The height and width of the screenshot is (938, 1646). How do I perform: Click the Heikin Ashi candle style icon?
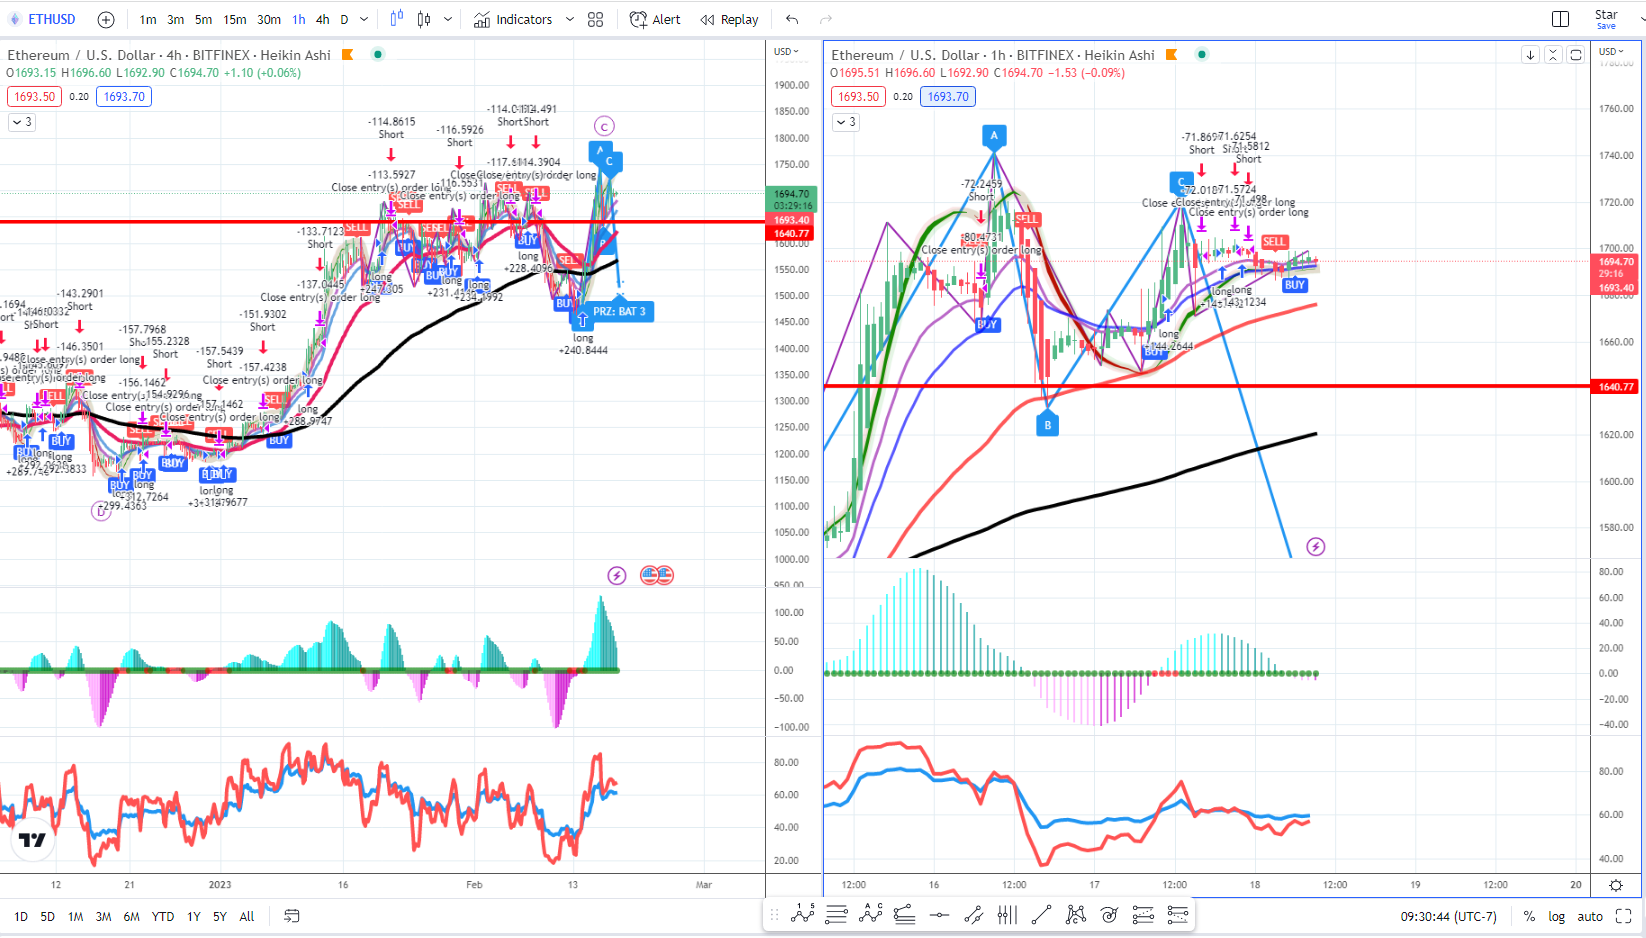424,19
